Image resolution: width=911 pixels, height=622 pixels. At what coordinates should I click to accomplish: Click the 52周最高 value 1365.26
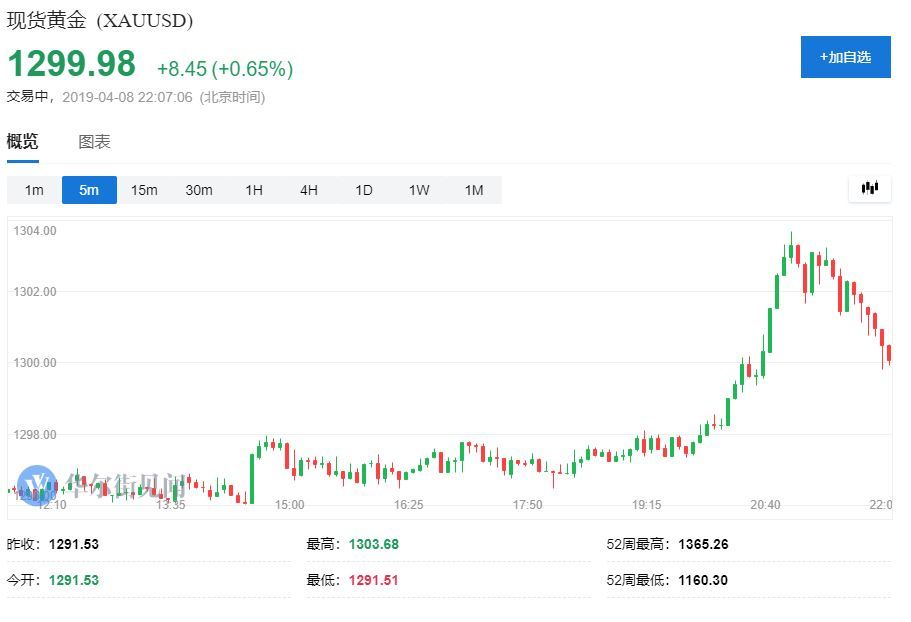click(703, 544)
